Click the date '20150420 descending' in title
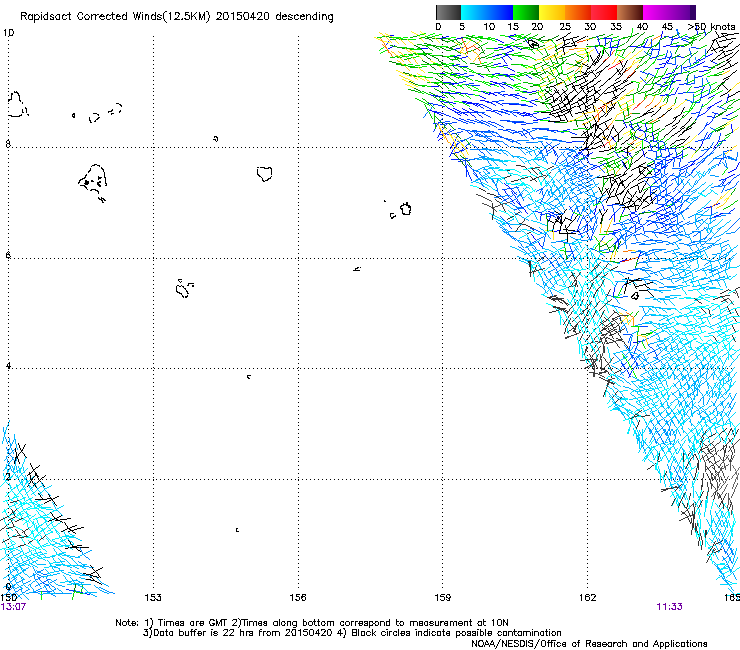The image size is (740, 650). (274, 17)
